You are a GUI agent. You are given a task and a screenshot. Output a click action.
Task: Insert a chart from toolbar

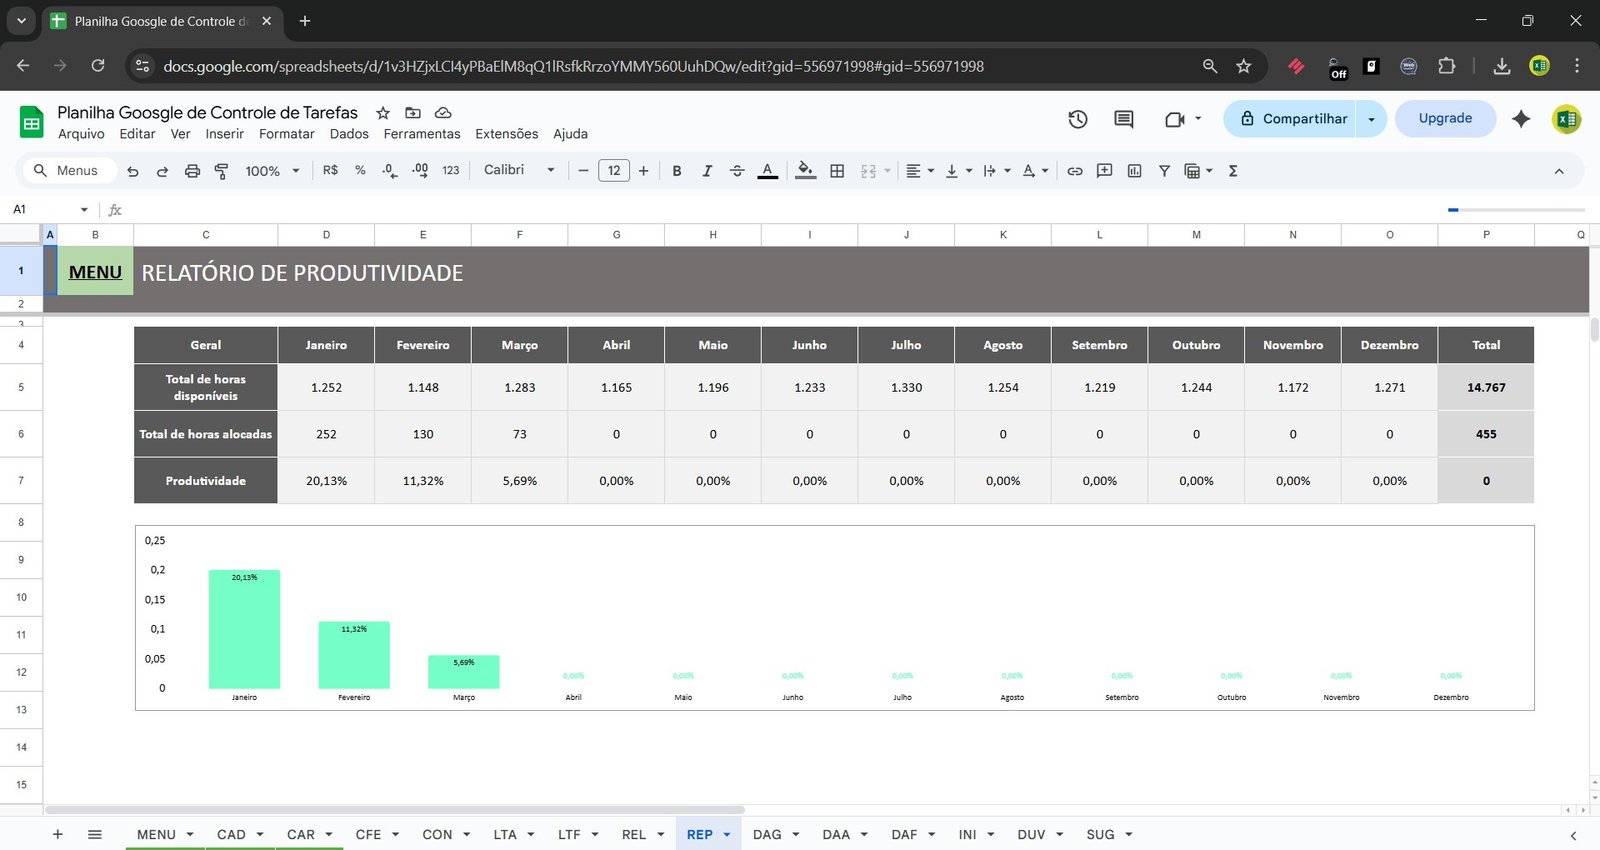click(x=1134, y=171)
